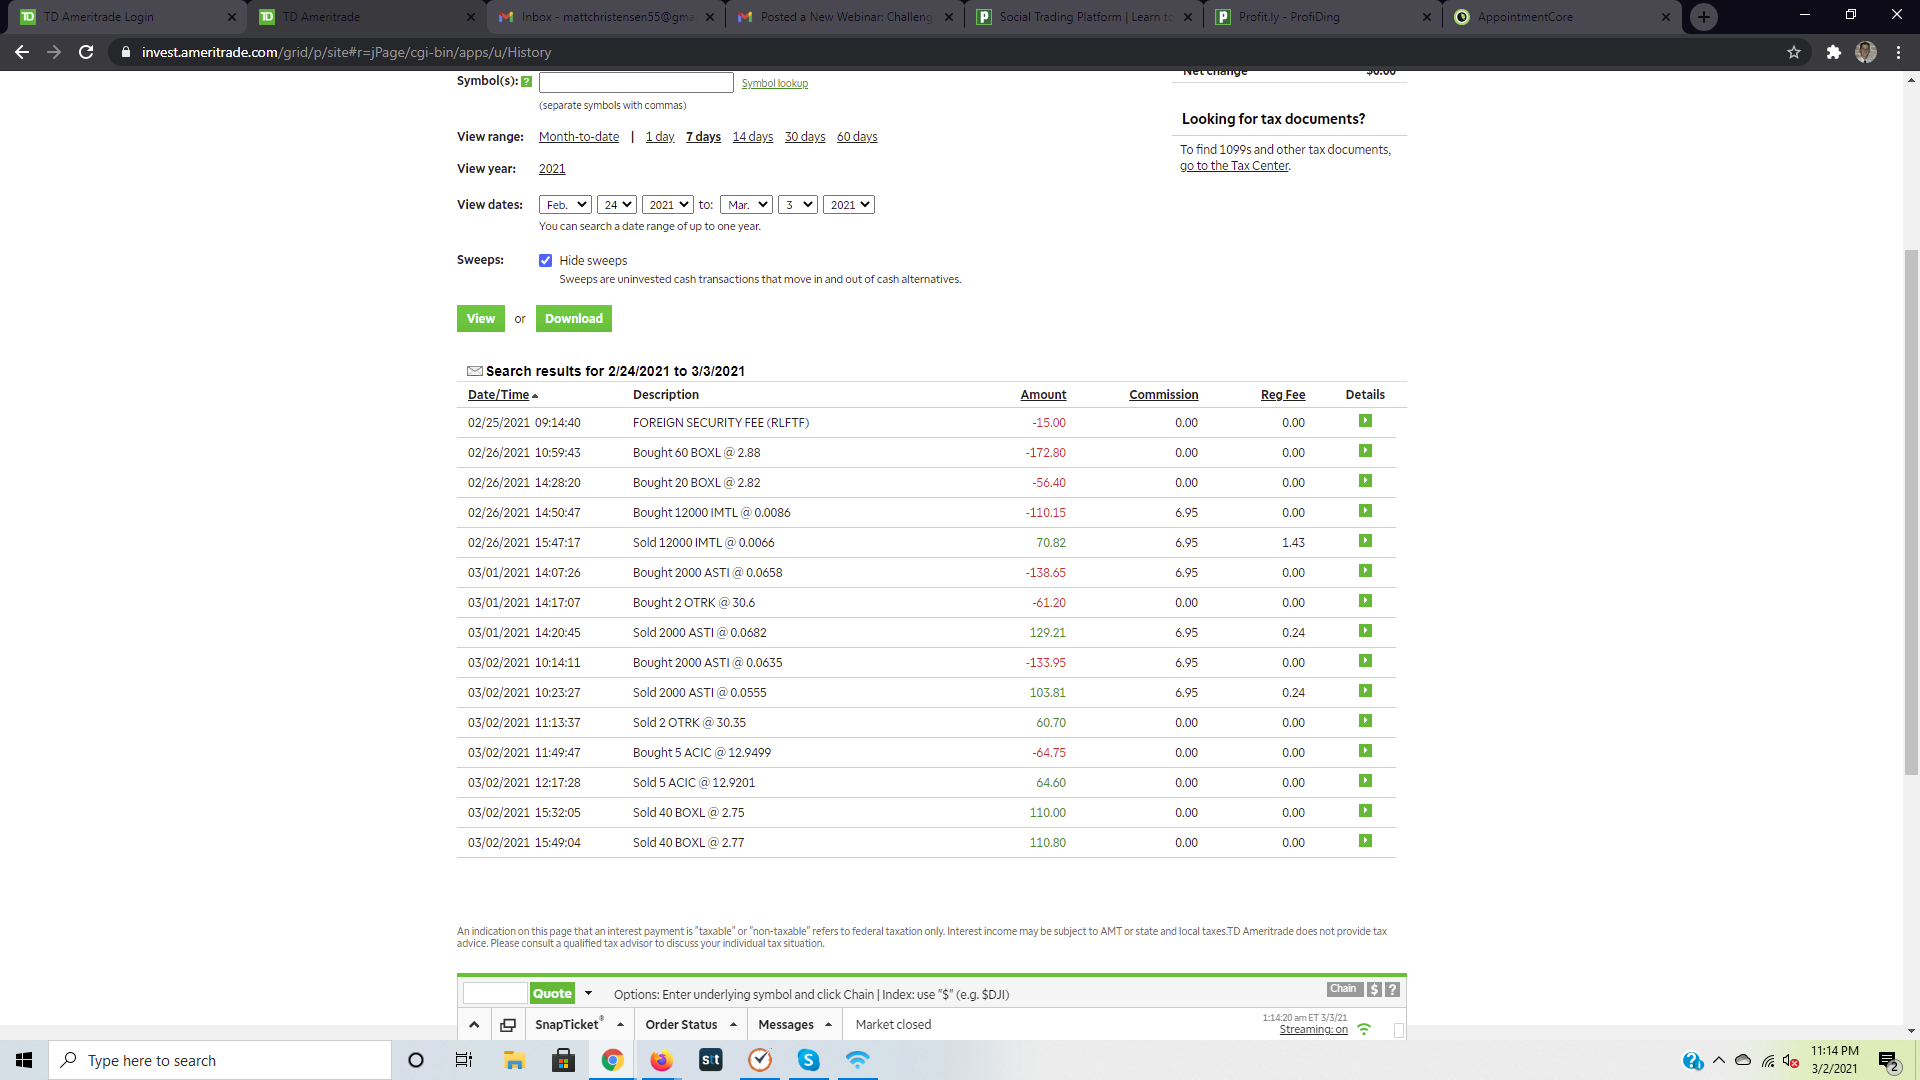The width and height of the screenshot is (1920, 1080).
Task: Sort results by the Amount column
Action: (1042, 395)
